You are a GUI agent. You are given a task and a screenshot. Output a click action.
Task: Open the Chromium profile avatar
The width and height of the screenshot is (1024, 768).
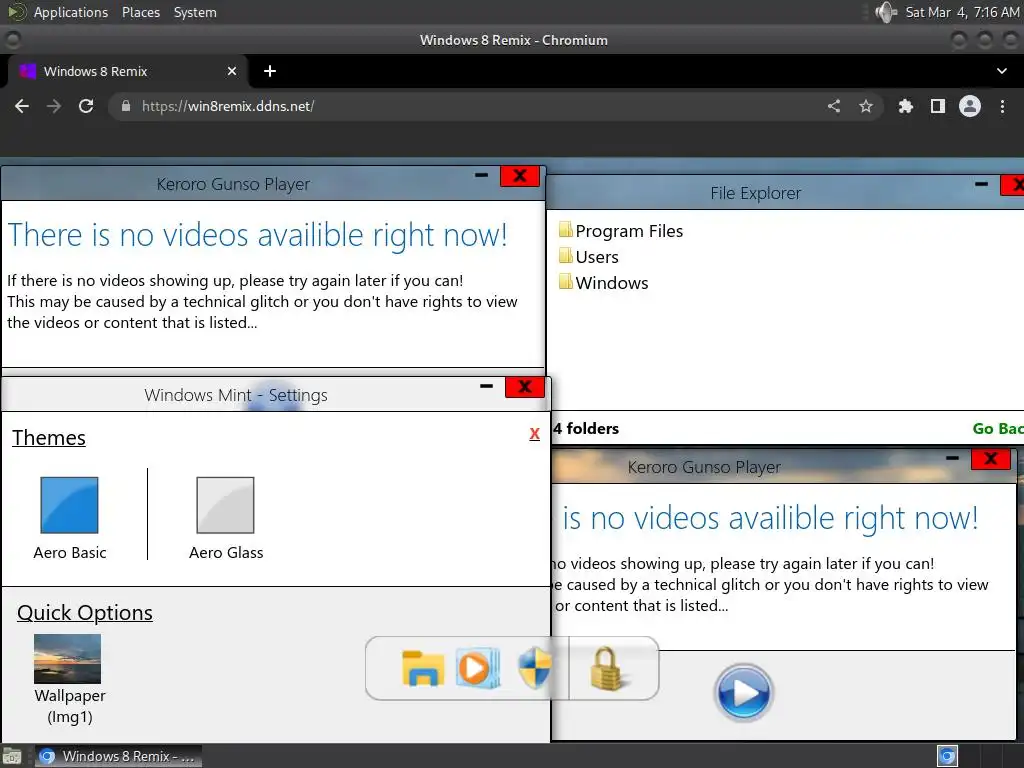(970, 106)
